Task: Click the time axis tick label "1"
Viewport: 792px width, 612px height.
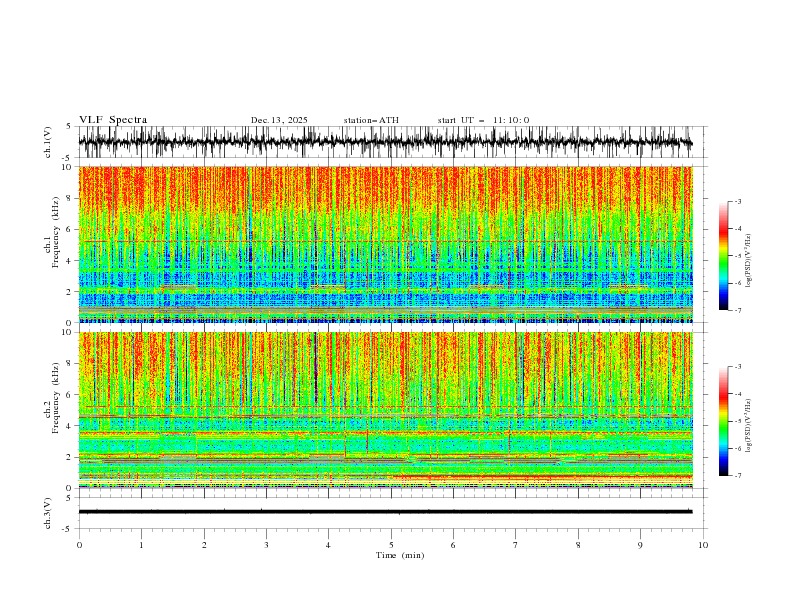Action: point(141,545)
